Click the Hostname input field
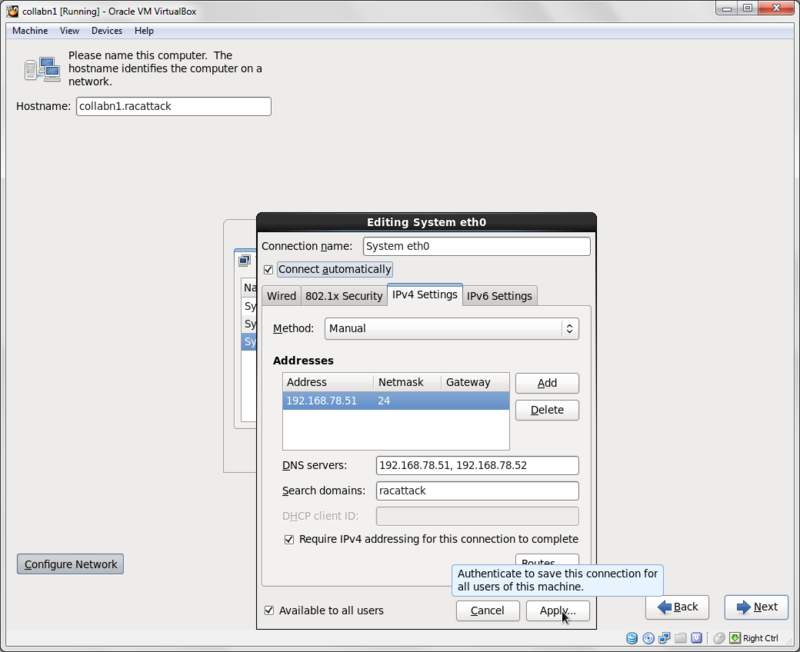The width and height of the screenshot is (800, 652). pos(173,106)
